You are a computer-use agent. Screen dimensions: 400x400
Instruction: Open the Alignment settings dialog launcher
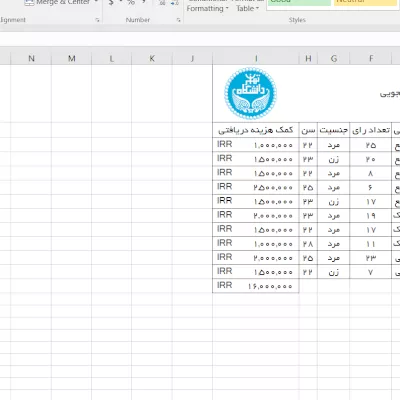pyautogui.click(x=97, y=20)
